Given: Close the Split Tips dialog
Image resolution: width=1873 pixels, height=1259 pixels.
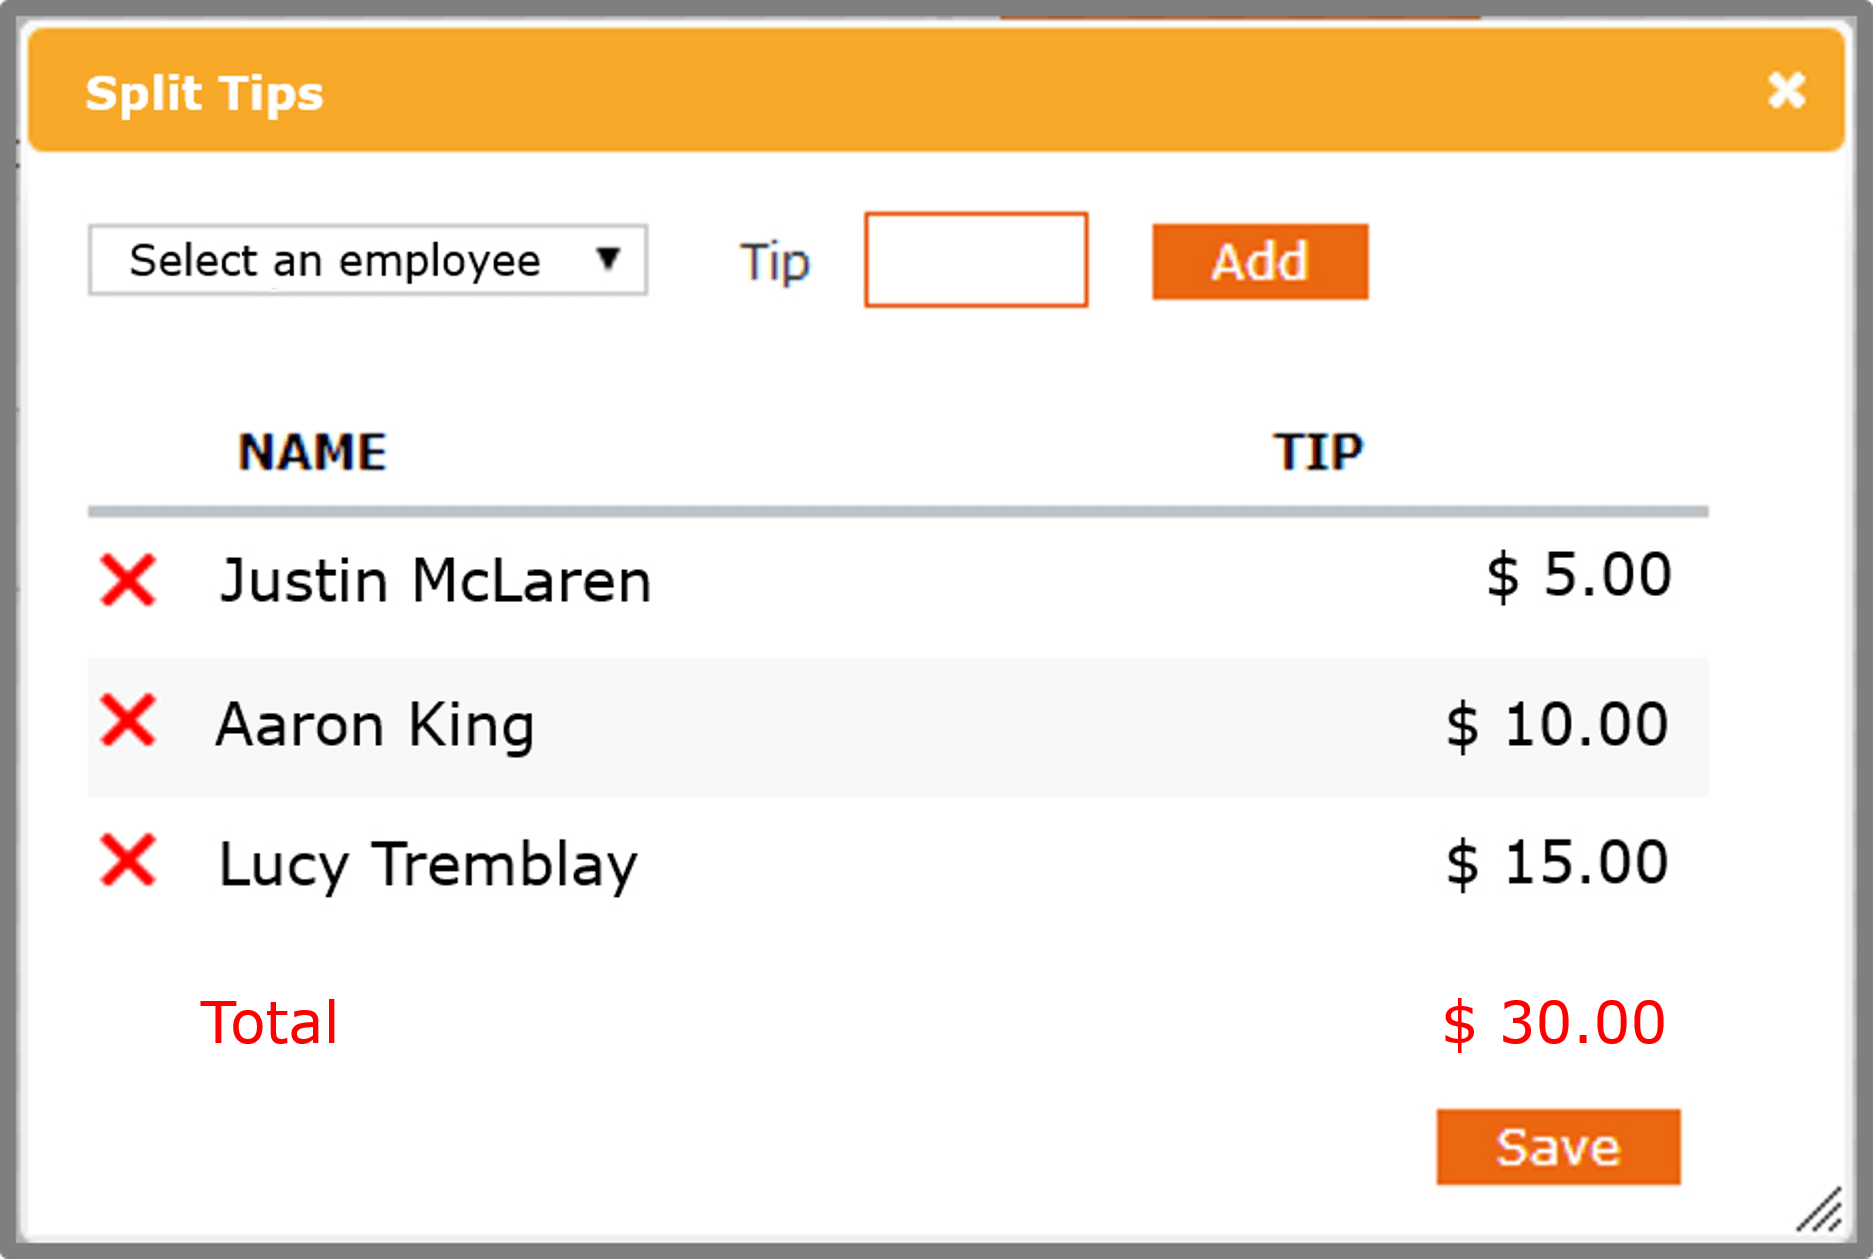Looking at the screenshot, I should pyautogui.click(x=1786, y=90).
